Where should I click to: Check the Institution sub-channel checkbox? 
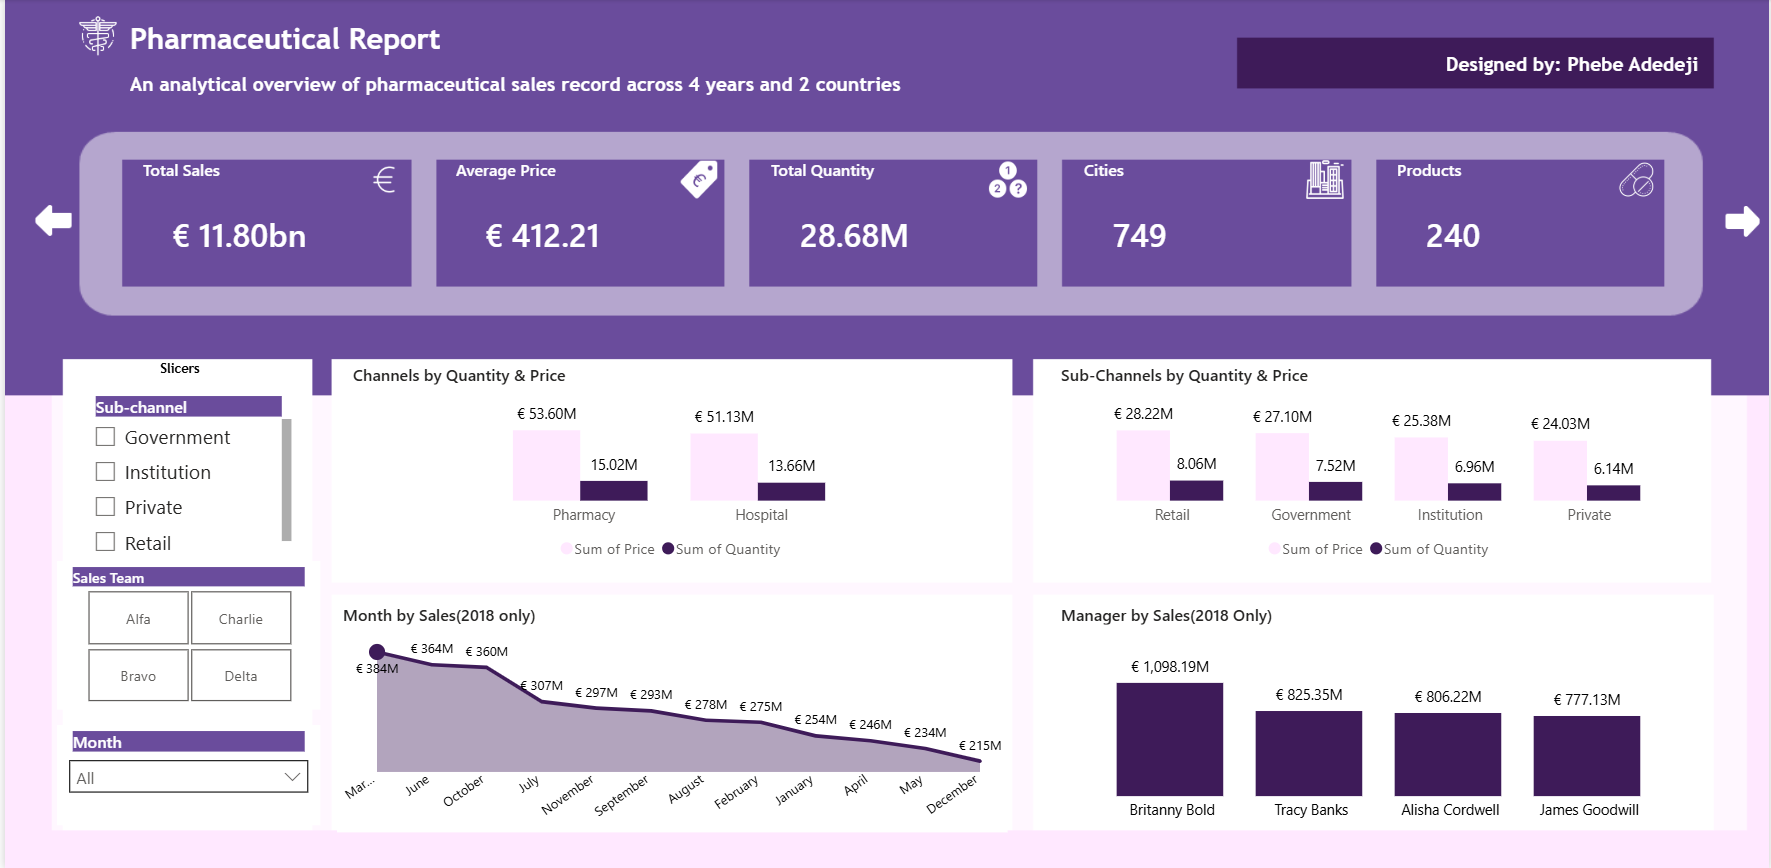[105, 472]
